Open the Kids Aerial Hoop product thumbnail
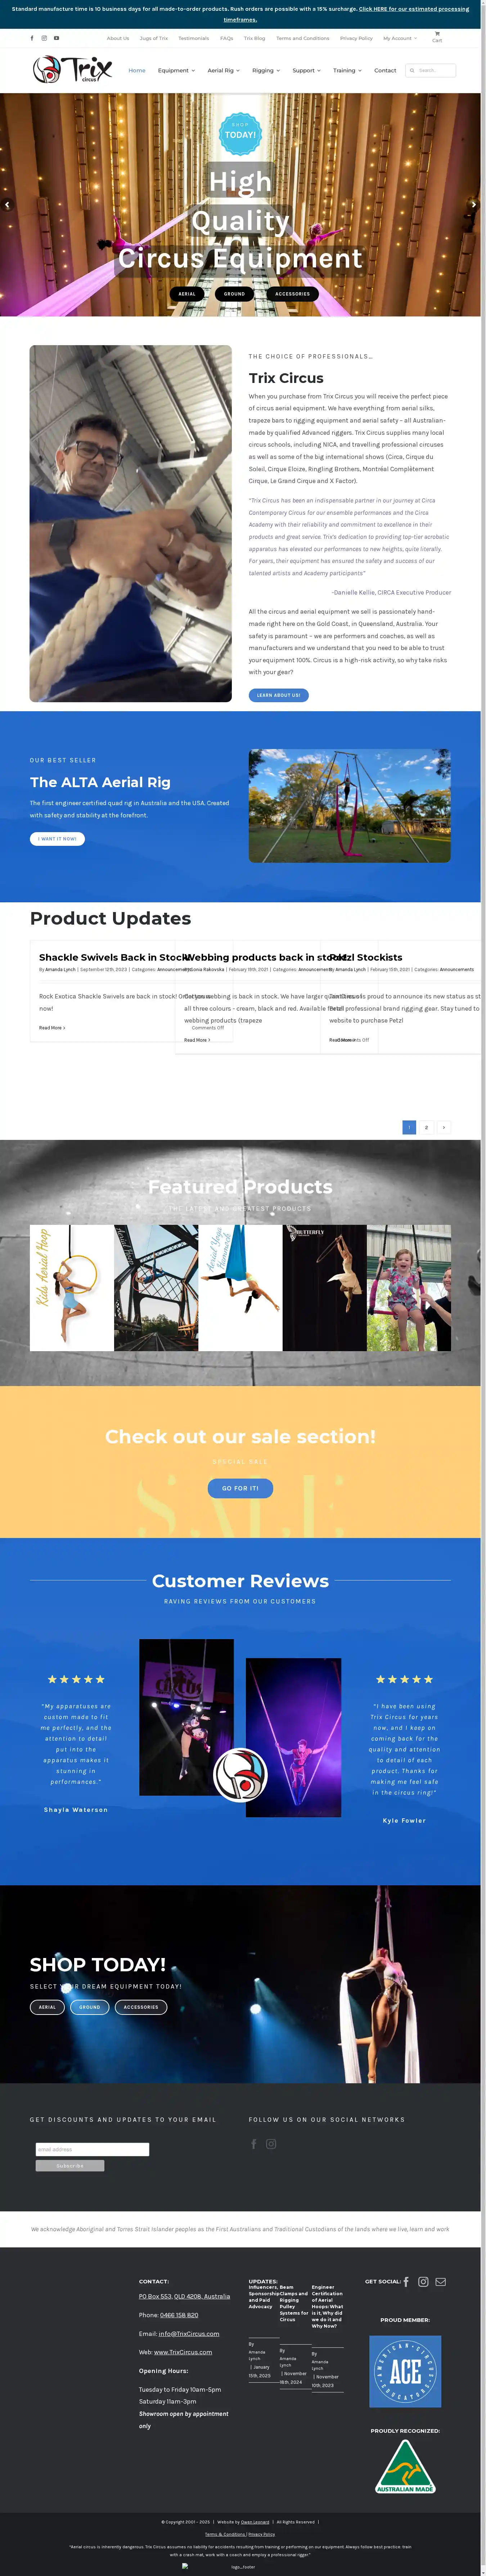486x2576 pixels. click(71, 1288)
